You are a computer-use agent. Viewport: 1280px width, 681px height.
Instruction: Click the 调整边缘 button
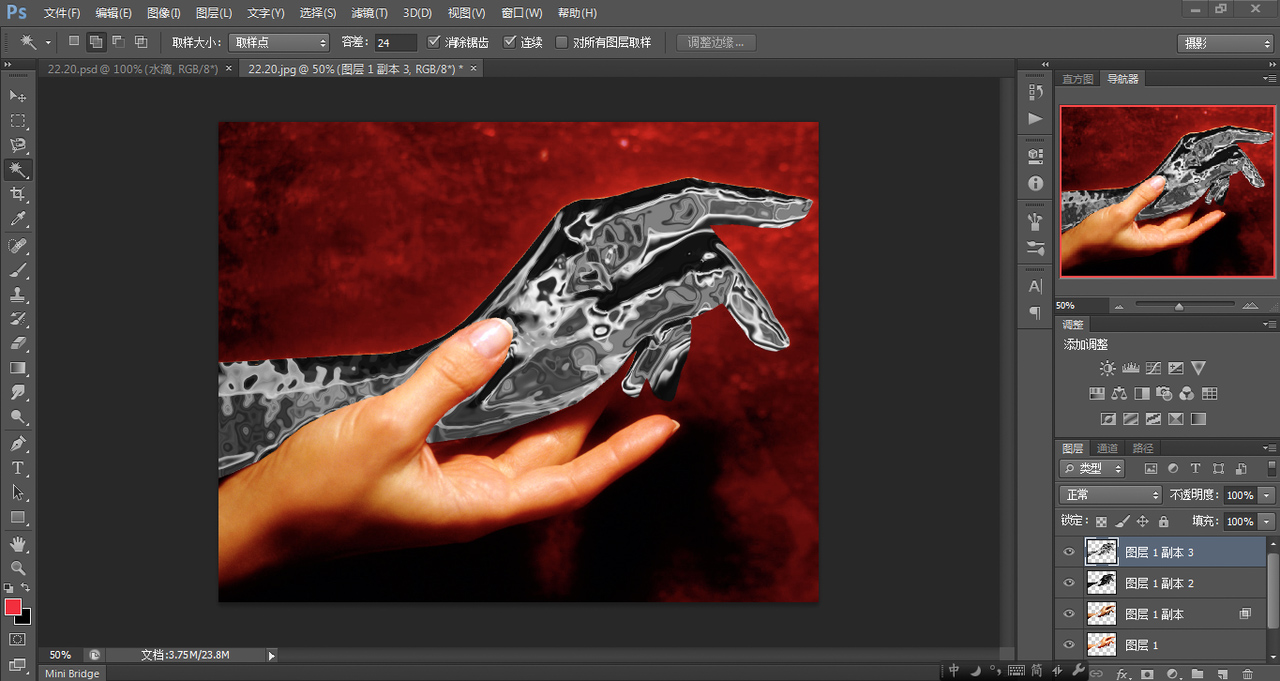(716, 42)
